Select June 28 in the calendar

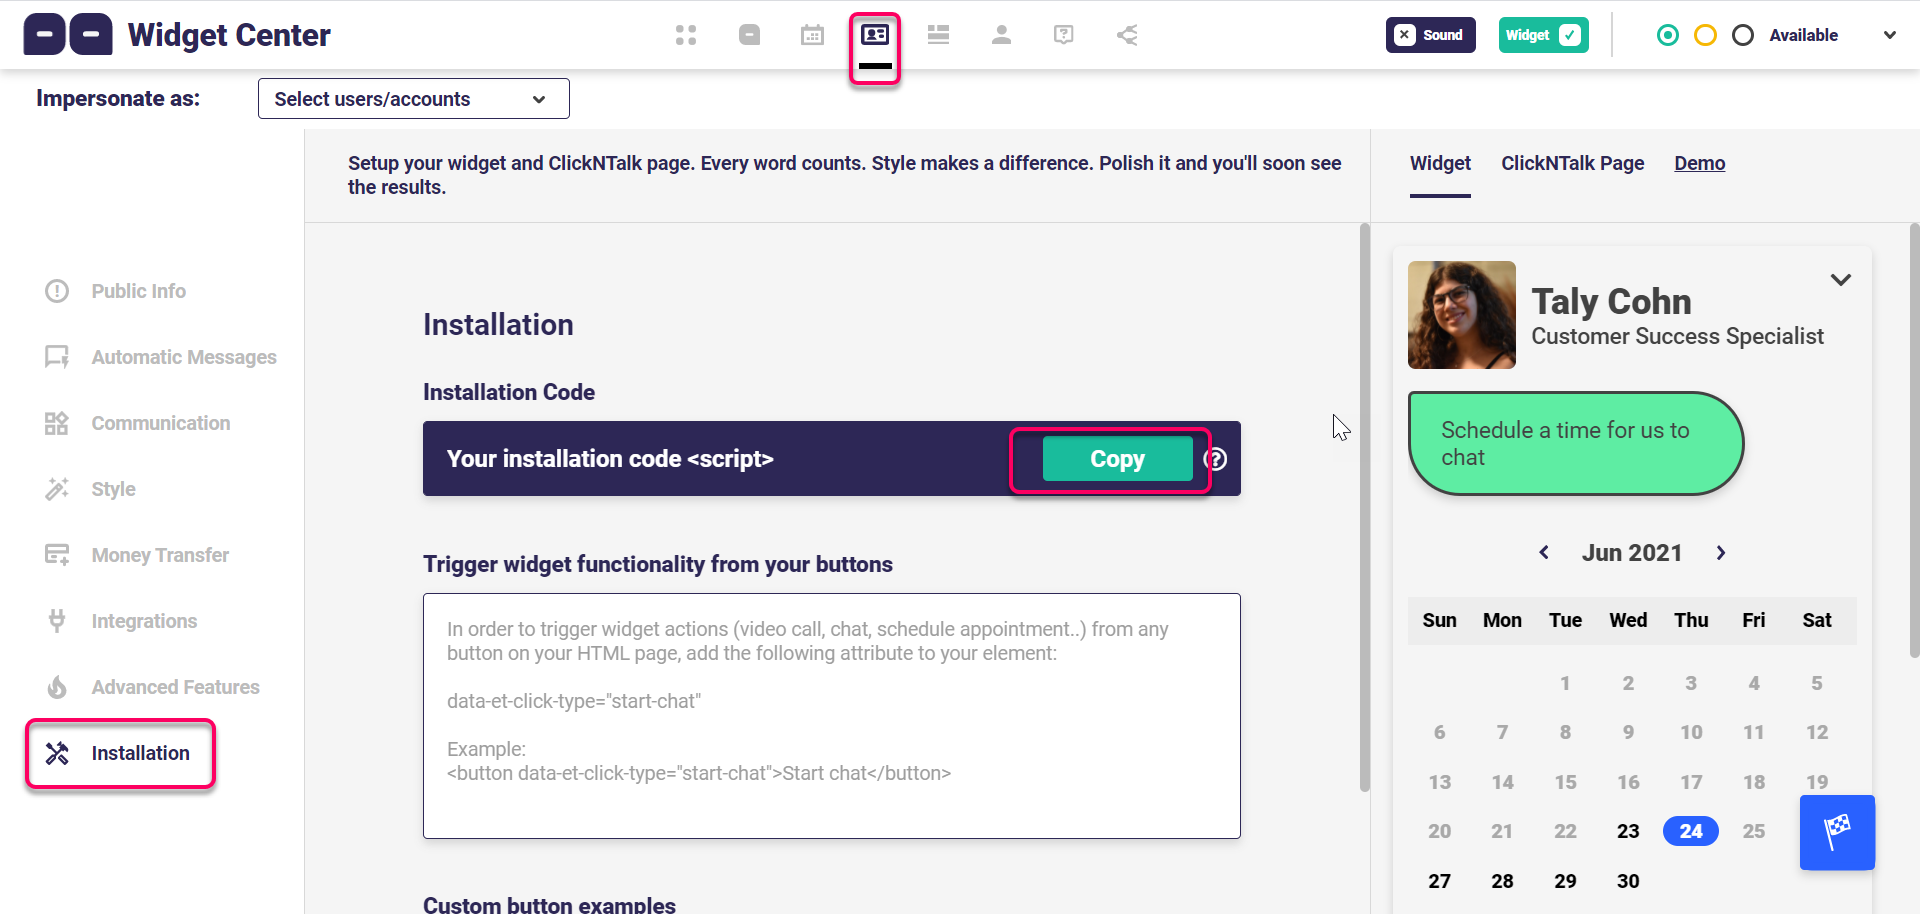(x=1502, y=881)
